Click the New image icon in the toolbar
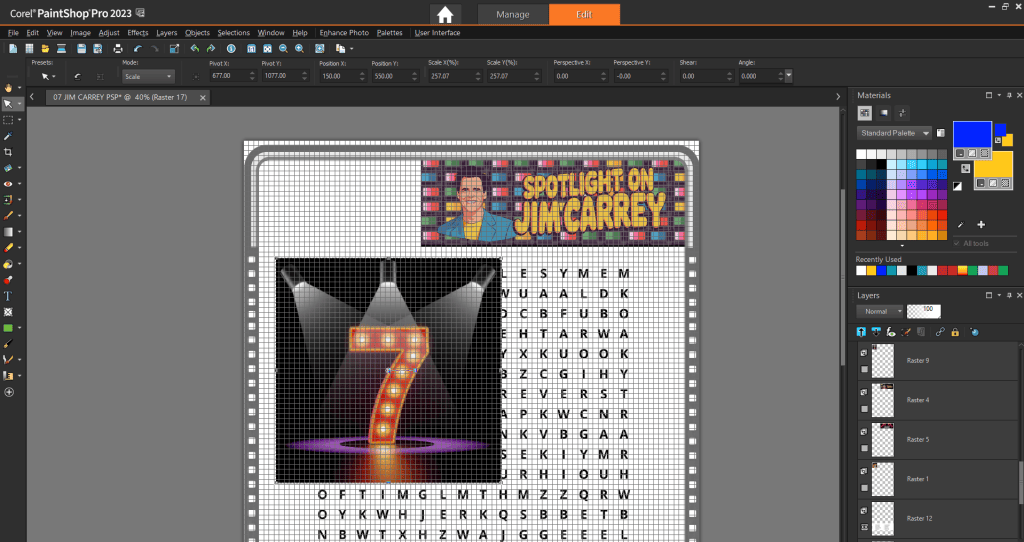The width and height of the screenshot is (1024, 542). coord(13,48)
